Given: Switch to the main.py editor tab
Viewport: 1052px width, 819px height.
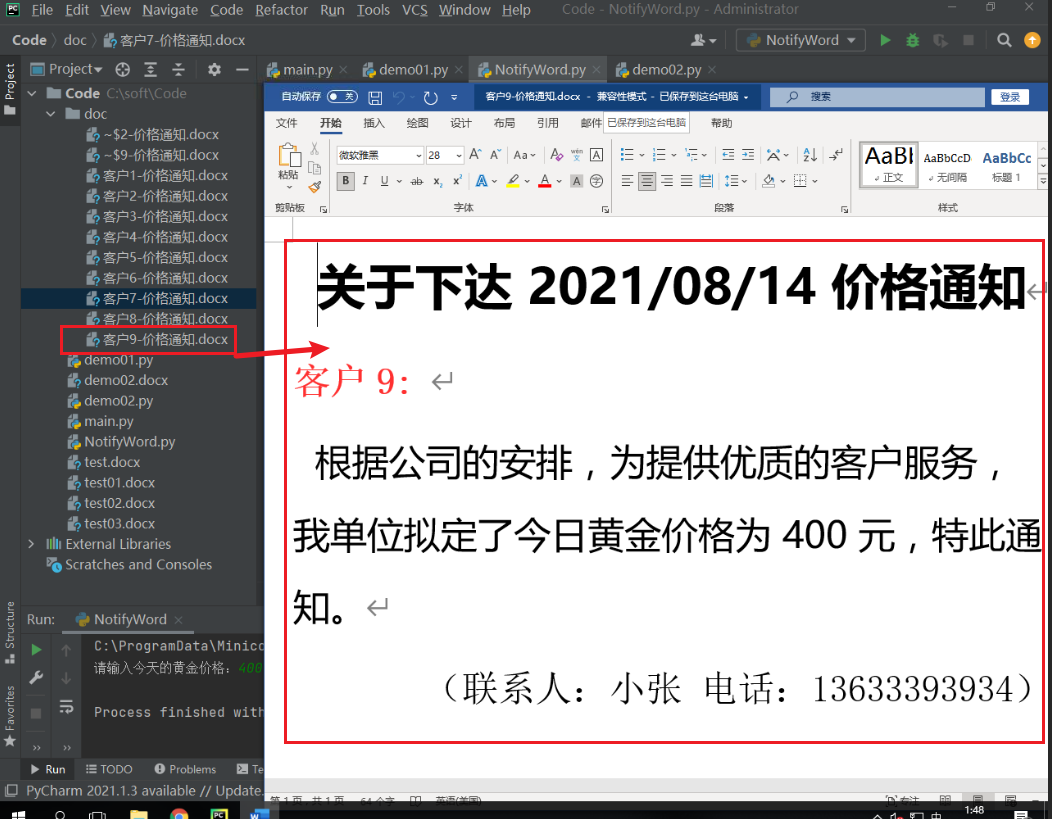Looking at the screenshot, I should click(x=307, y=70).
